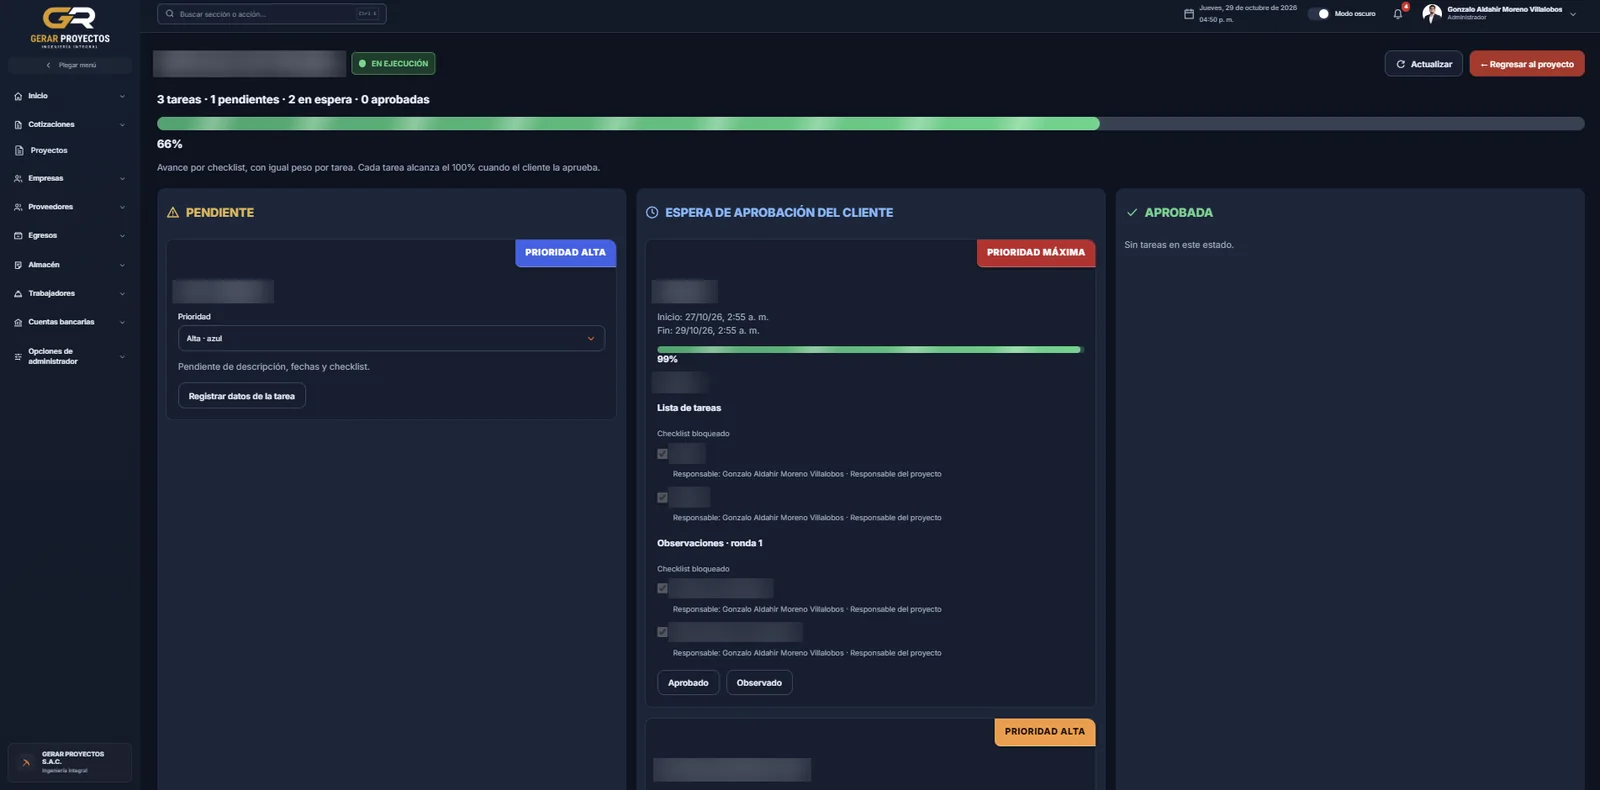Viewport: 1600px width, 790px height.
Task: Expand the Trabajadores sidebar chevron
Action: coord(122,294)
